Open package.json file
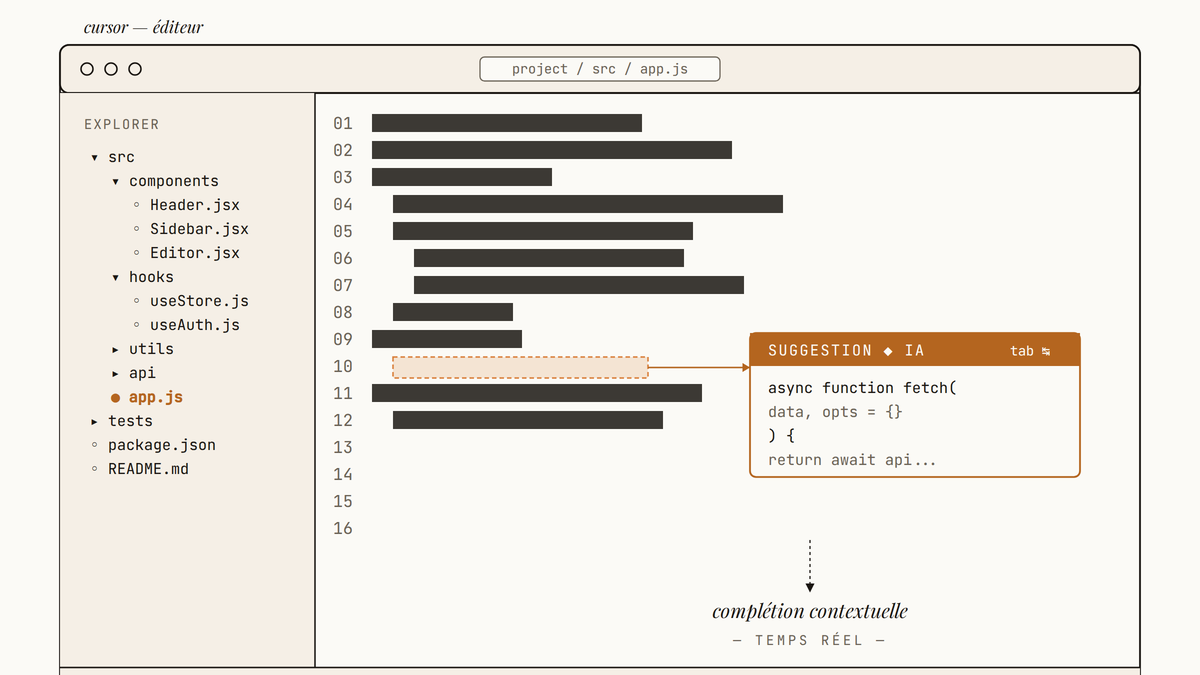1200x675 pixels. pyautogui.click(x=162, y=445)
